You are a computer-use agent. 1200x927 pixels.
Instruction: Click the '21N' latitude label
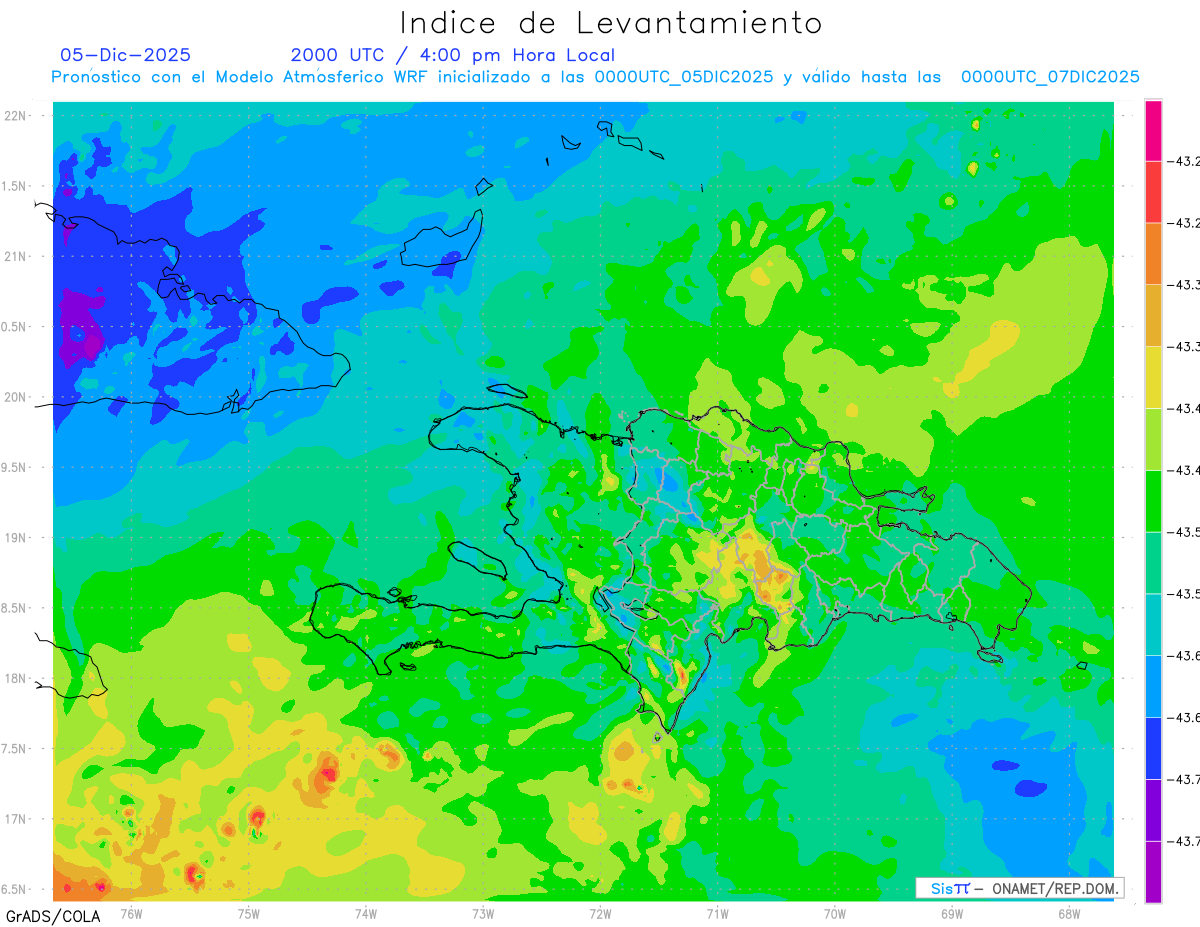[x=17, y=256]
